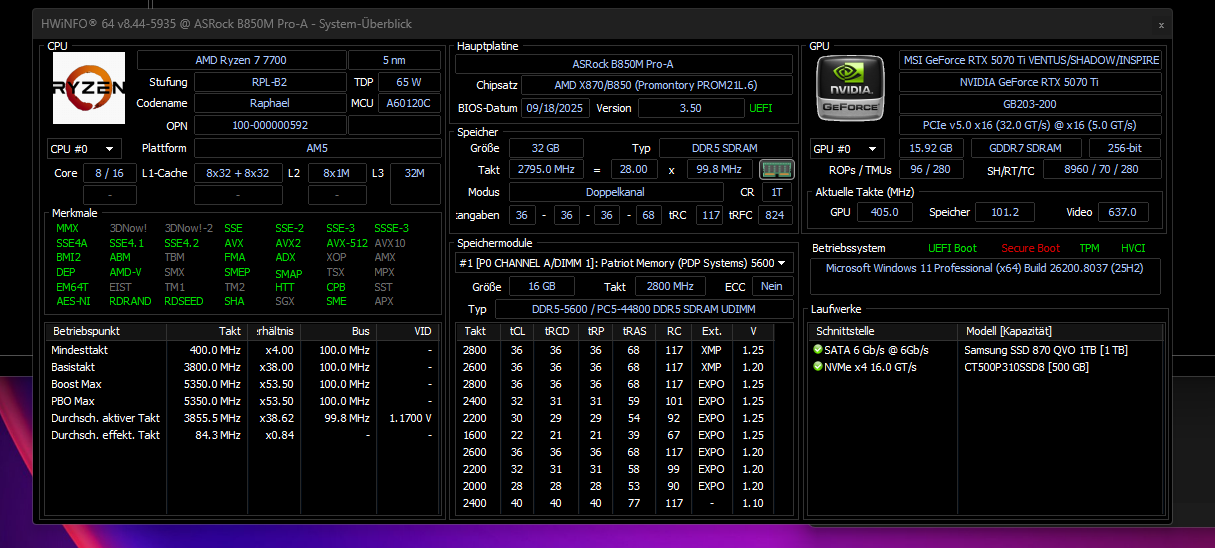Select the MCU value A60120C
1215x548 pixels.
408,103
